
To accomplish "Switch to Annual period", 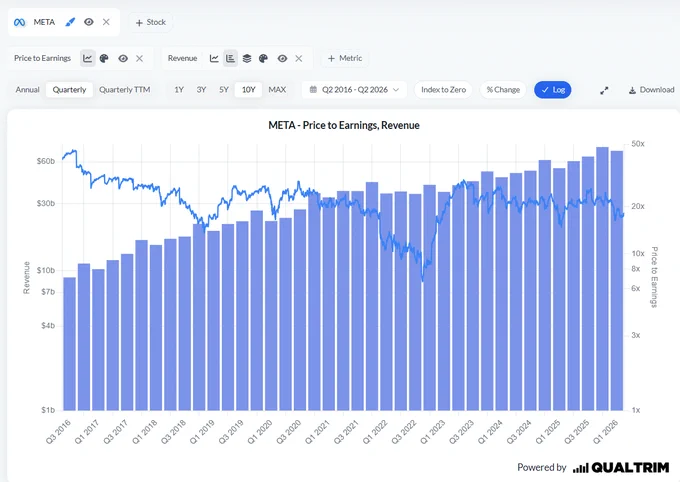I will [27, 90].
